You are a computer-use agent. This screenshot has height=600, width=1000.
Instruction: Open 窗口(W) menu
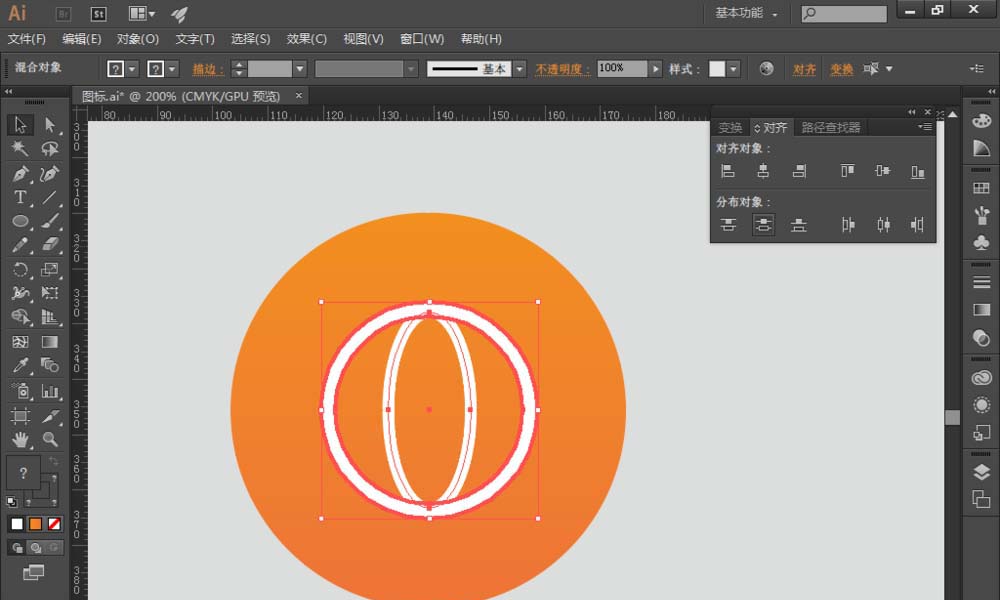click(422, 39)
